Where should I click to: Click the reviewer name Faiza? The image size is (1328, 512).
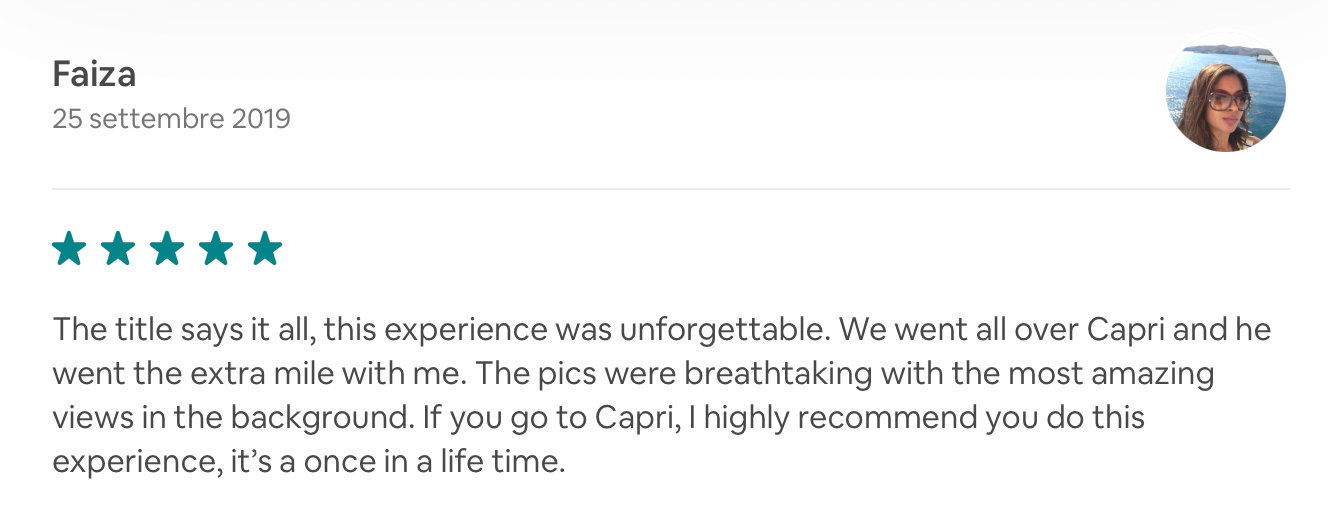pos(94,74)
